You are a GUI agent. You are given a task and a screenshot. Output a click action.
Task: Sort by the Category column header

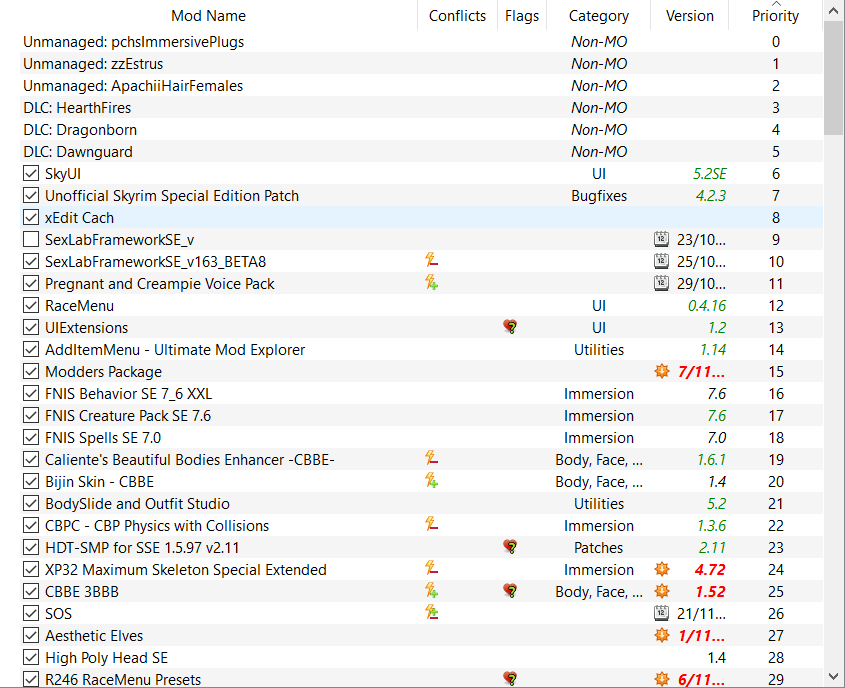(599, 16)
